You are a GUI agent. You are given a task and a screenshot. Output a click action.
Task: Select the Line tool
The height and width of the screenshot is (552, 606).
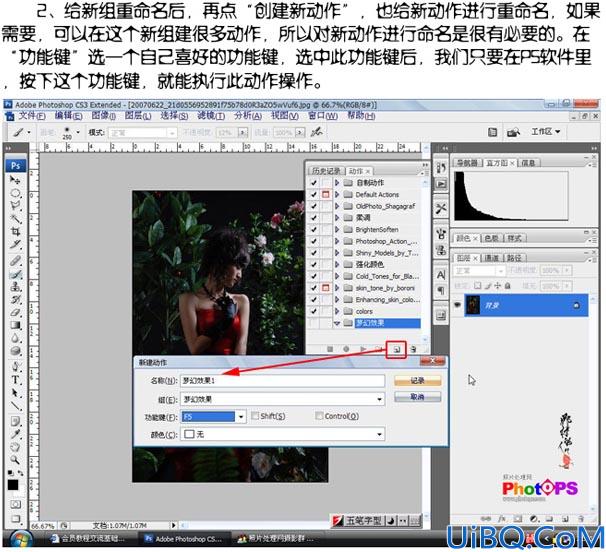pos(15,406)
